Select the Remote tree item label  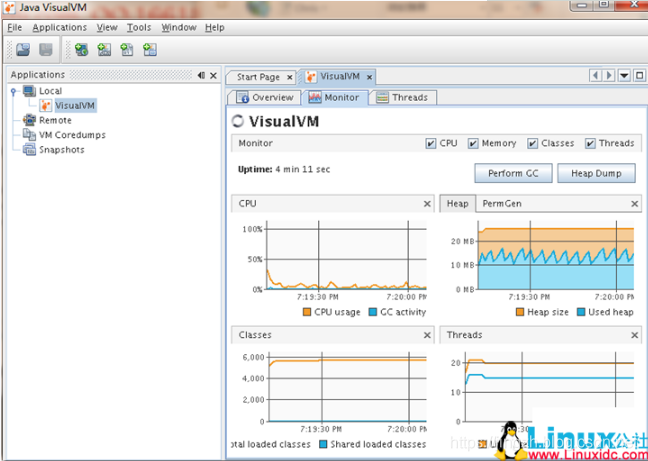coord(55,120)
